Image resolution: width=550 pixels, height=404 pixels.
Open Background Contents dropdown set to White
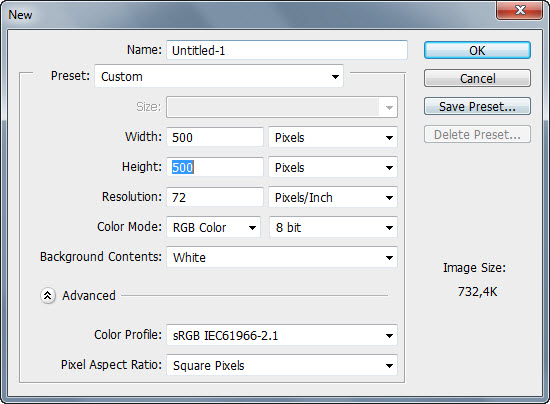[282, 257]
